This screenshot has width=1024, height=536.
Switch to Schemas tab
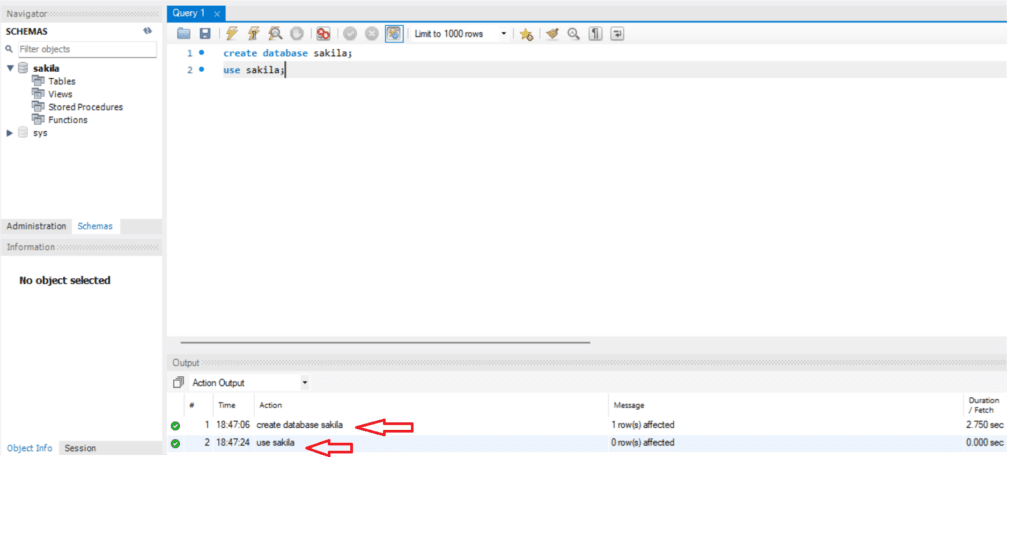click(x=95, y=226)
